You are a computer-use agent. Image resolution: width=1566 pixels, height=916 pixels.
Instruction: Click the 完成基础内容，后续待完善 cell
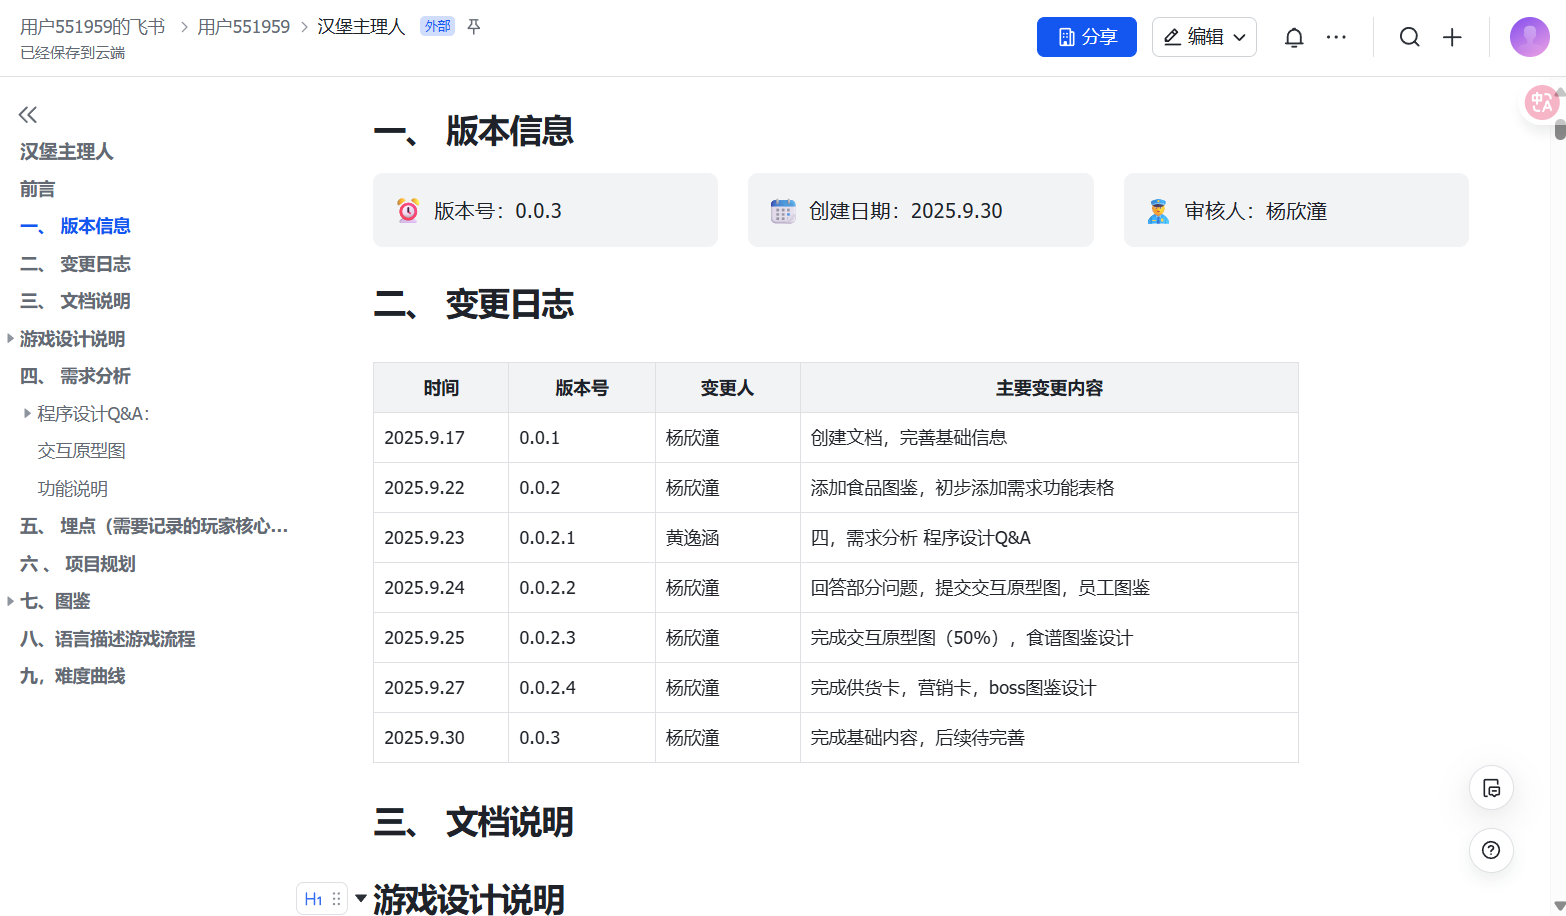click(1049, 738)
